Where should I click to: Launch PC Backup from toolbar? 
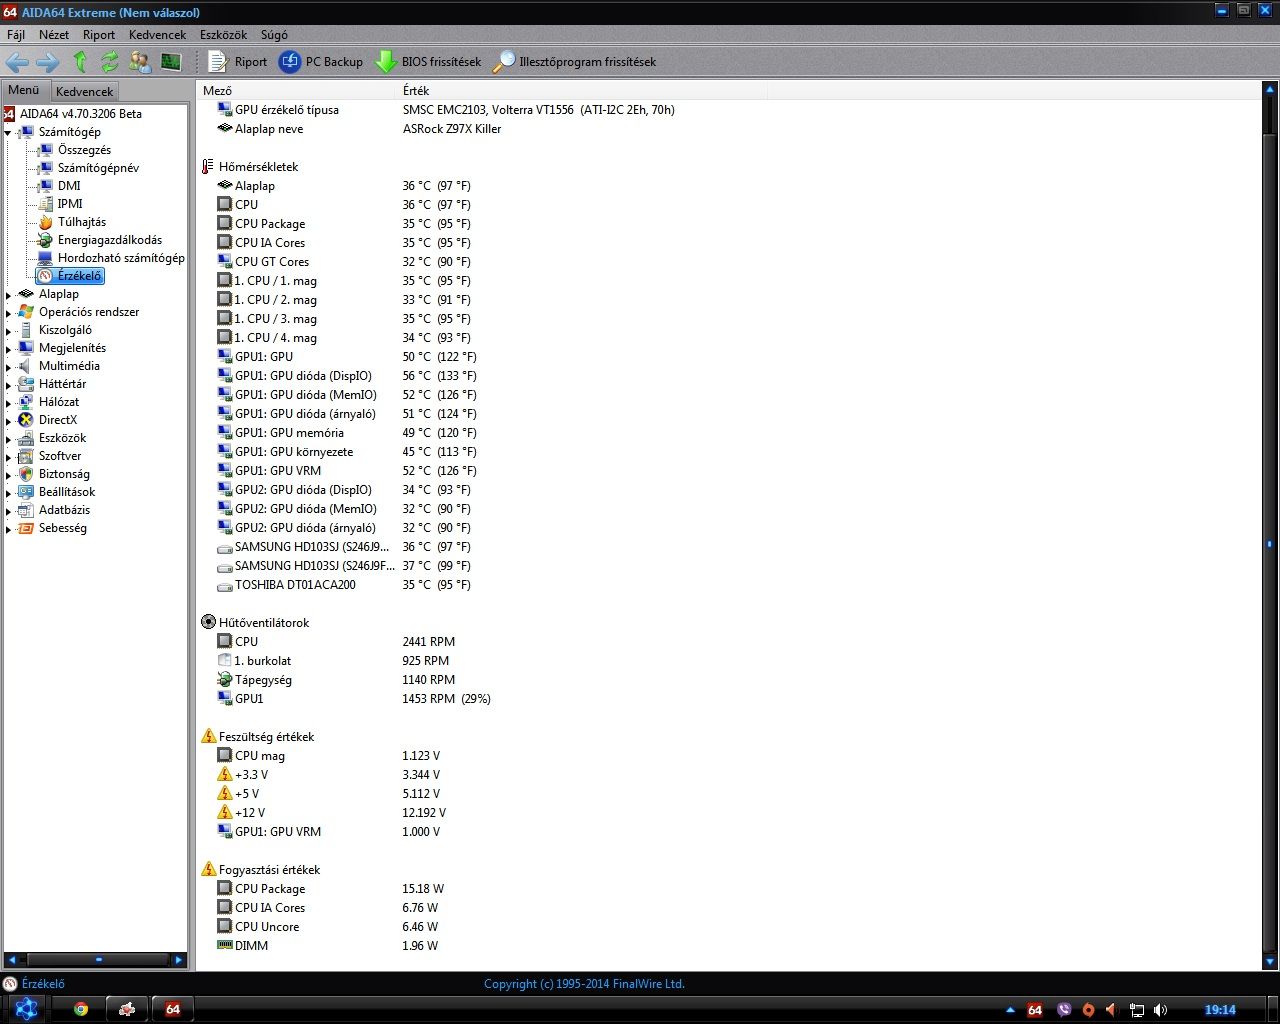click(x=321, y=62)
